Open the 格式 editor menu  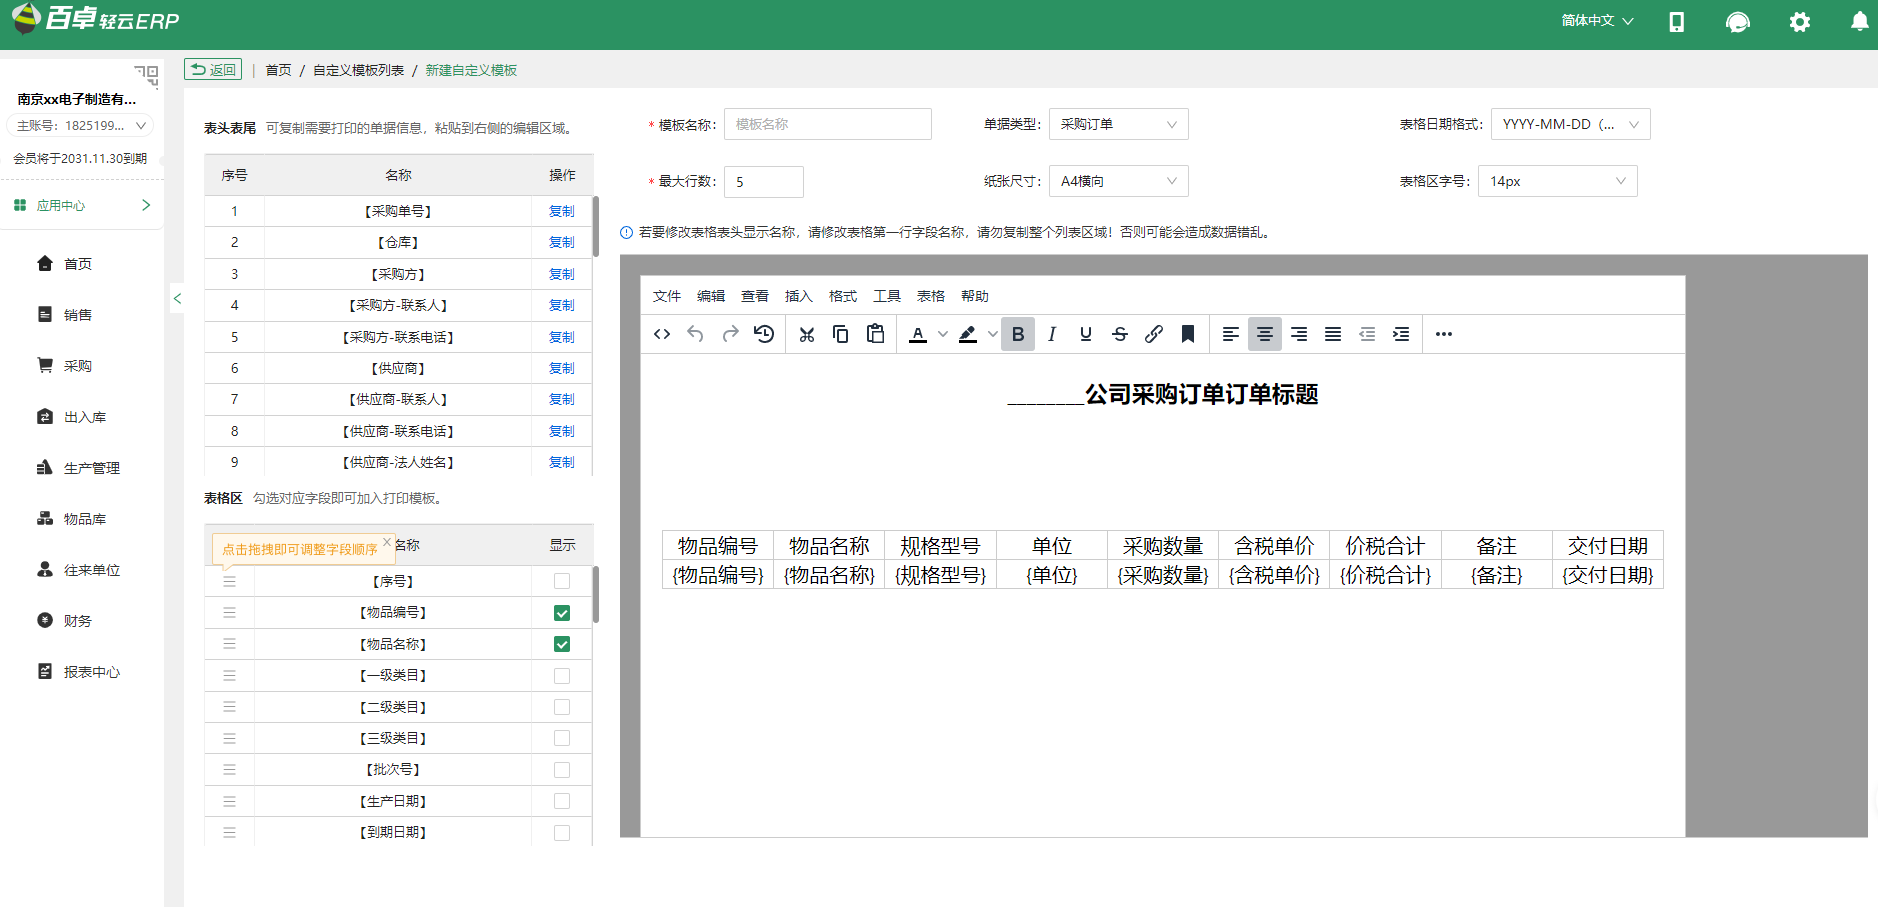843,296
